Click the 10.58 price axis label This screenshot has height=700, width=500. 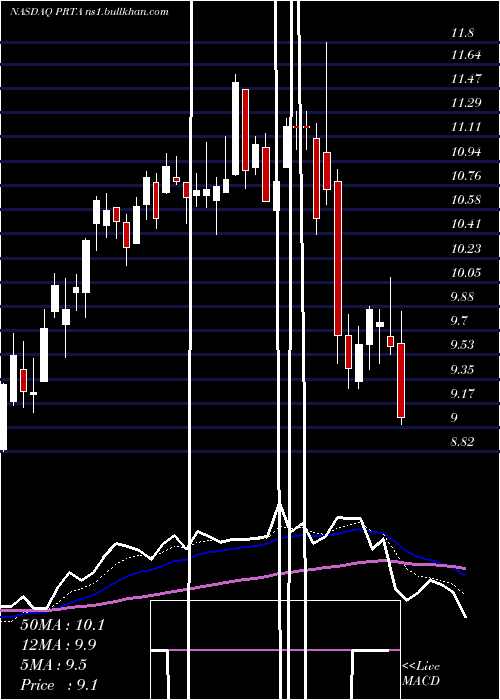[466, 200]
